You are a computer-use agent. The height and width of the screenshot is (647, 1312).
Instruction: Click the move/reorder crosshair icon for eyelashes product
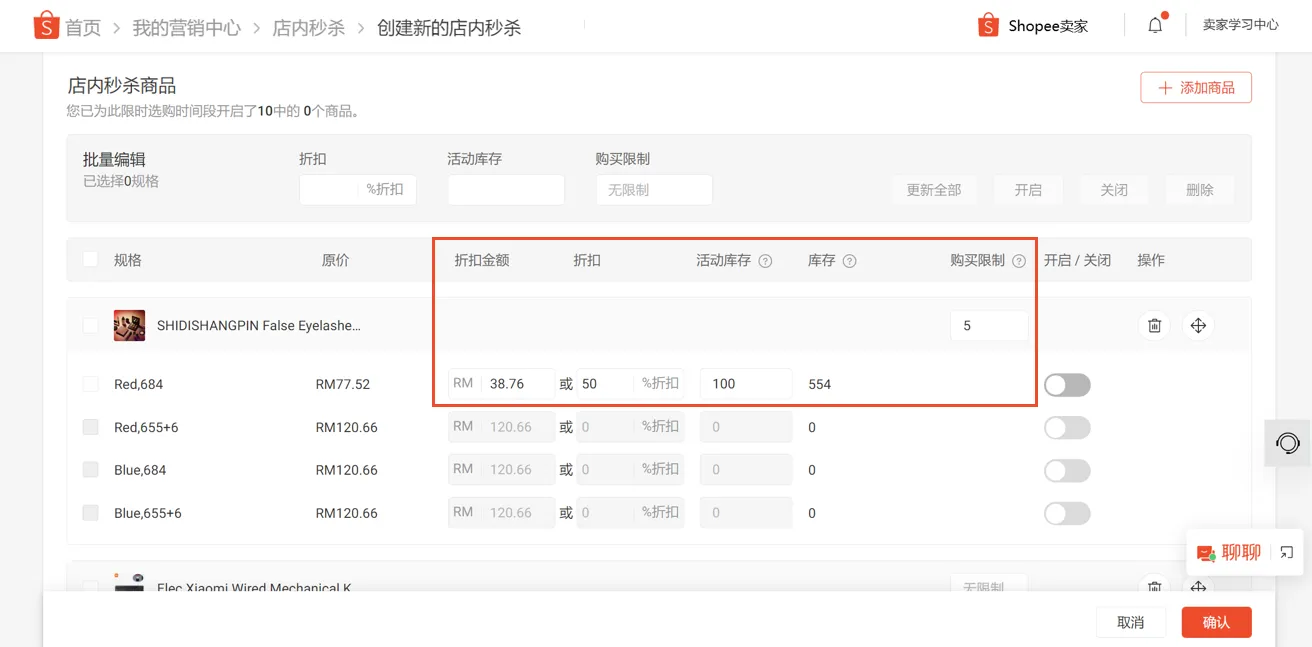tap(1198, 325)
